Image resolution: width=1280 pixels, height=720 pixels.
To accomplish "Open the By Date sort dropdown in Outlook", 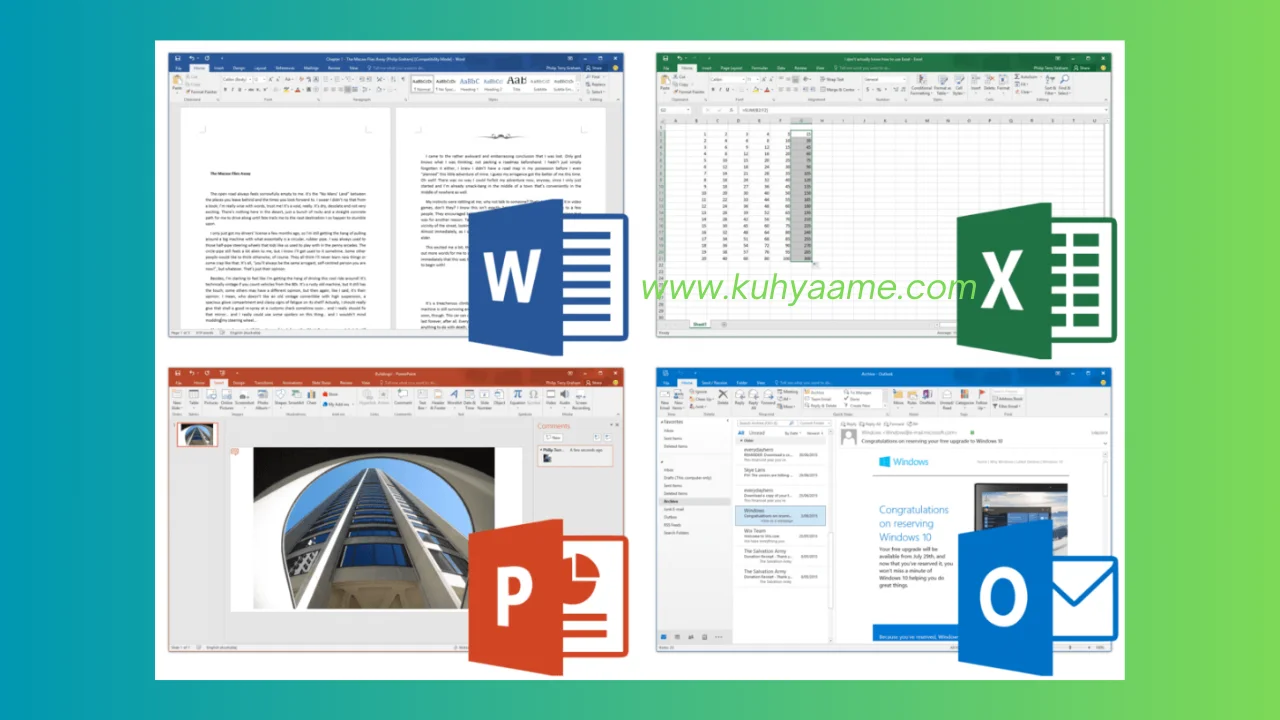I will click(x=793, y=433).
